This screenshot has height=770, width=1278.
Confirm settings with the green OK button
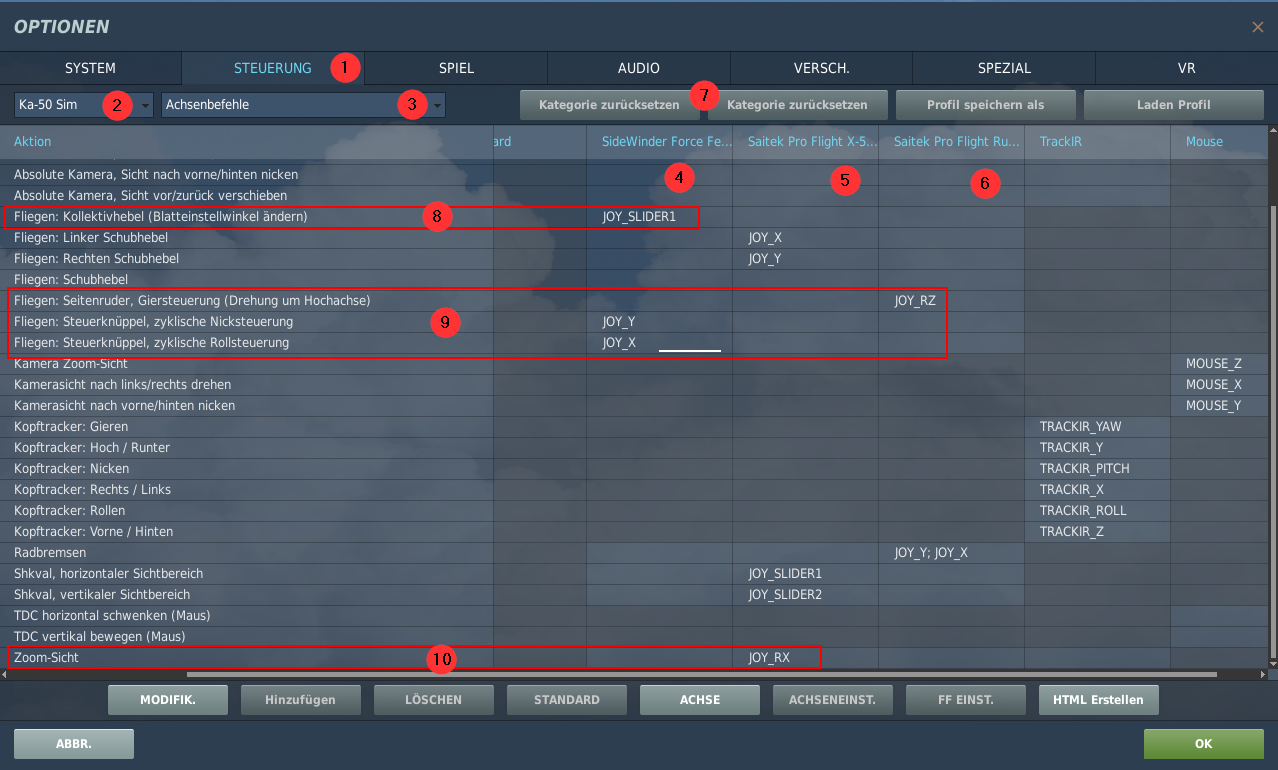[1203, 744]
